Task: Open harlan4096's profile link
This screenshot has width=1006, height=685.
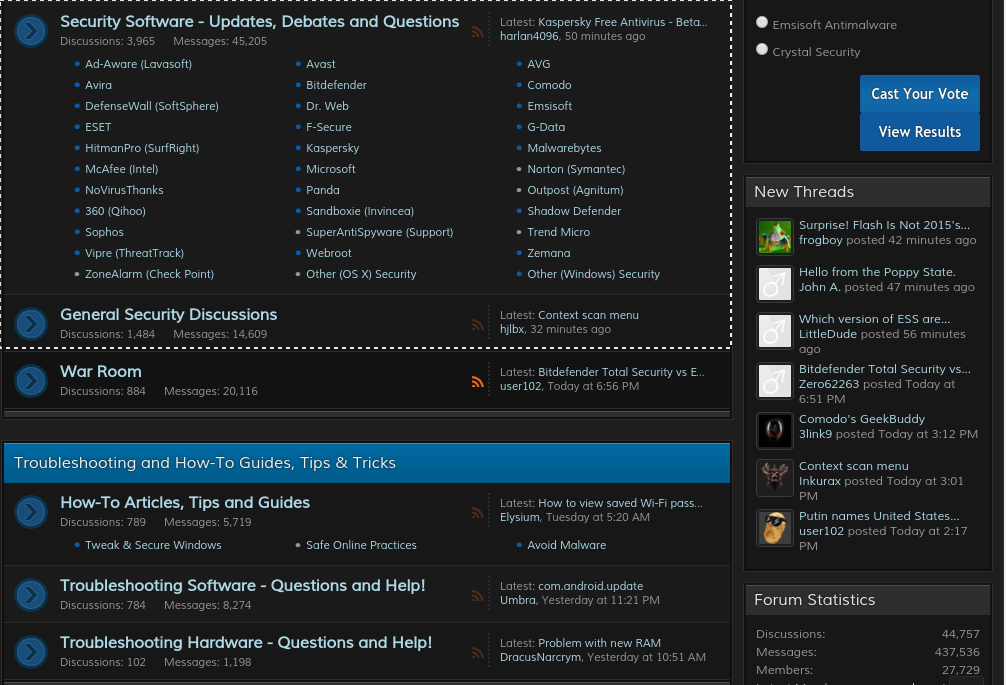Action: [529, 36]
